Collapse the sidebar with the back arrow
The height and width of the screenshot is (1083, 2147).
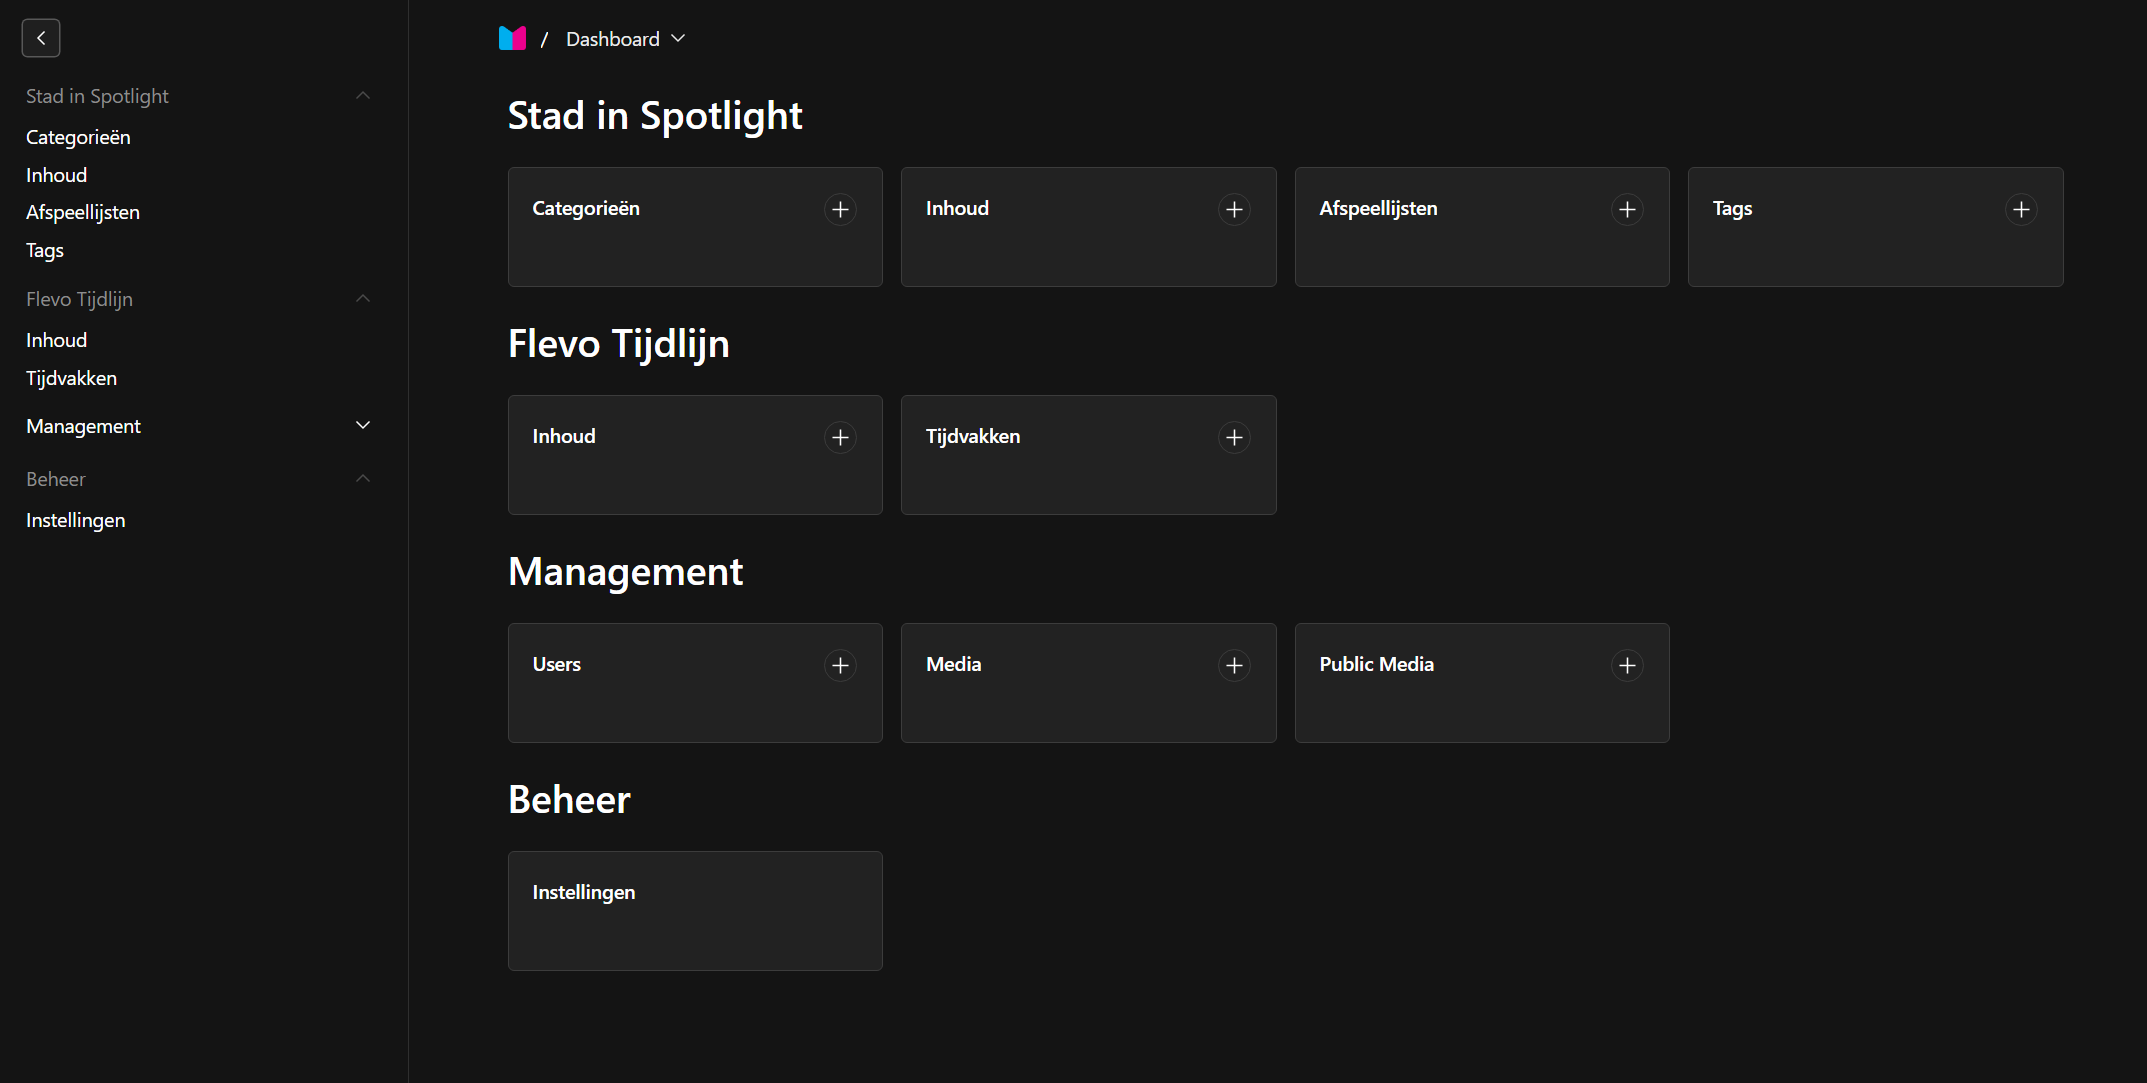41,38
